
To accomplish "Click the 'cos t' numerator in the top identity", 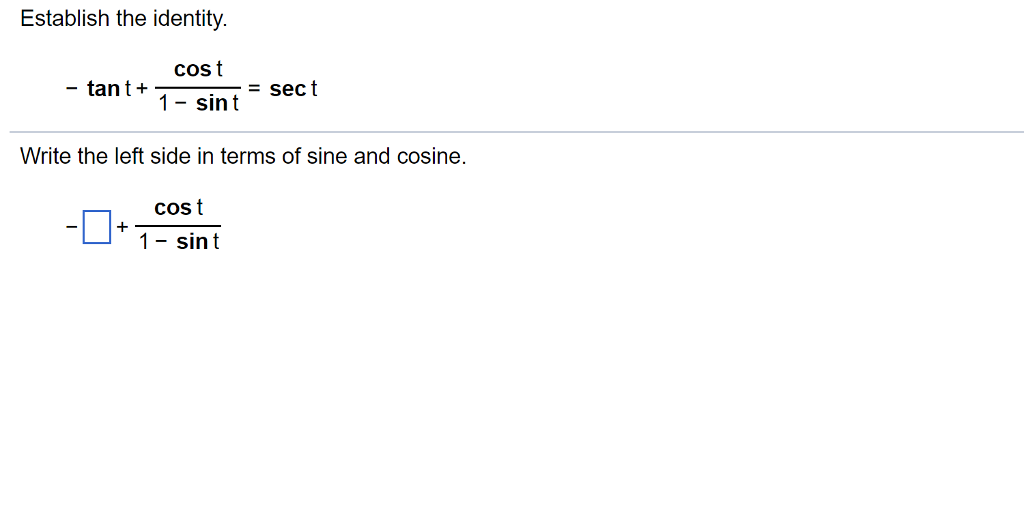I will tap(198, 69).
